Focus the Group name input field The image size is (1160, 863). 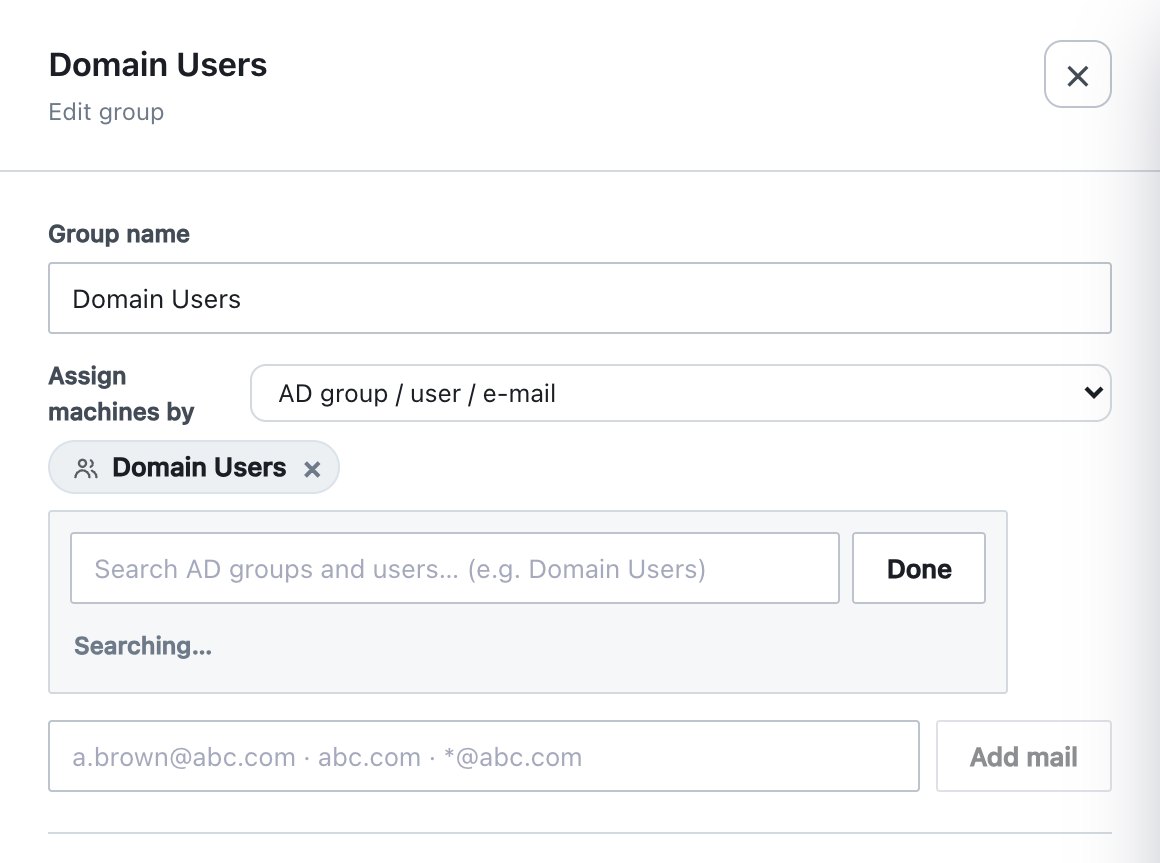[580, 298]
